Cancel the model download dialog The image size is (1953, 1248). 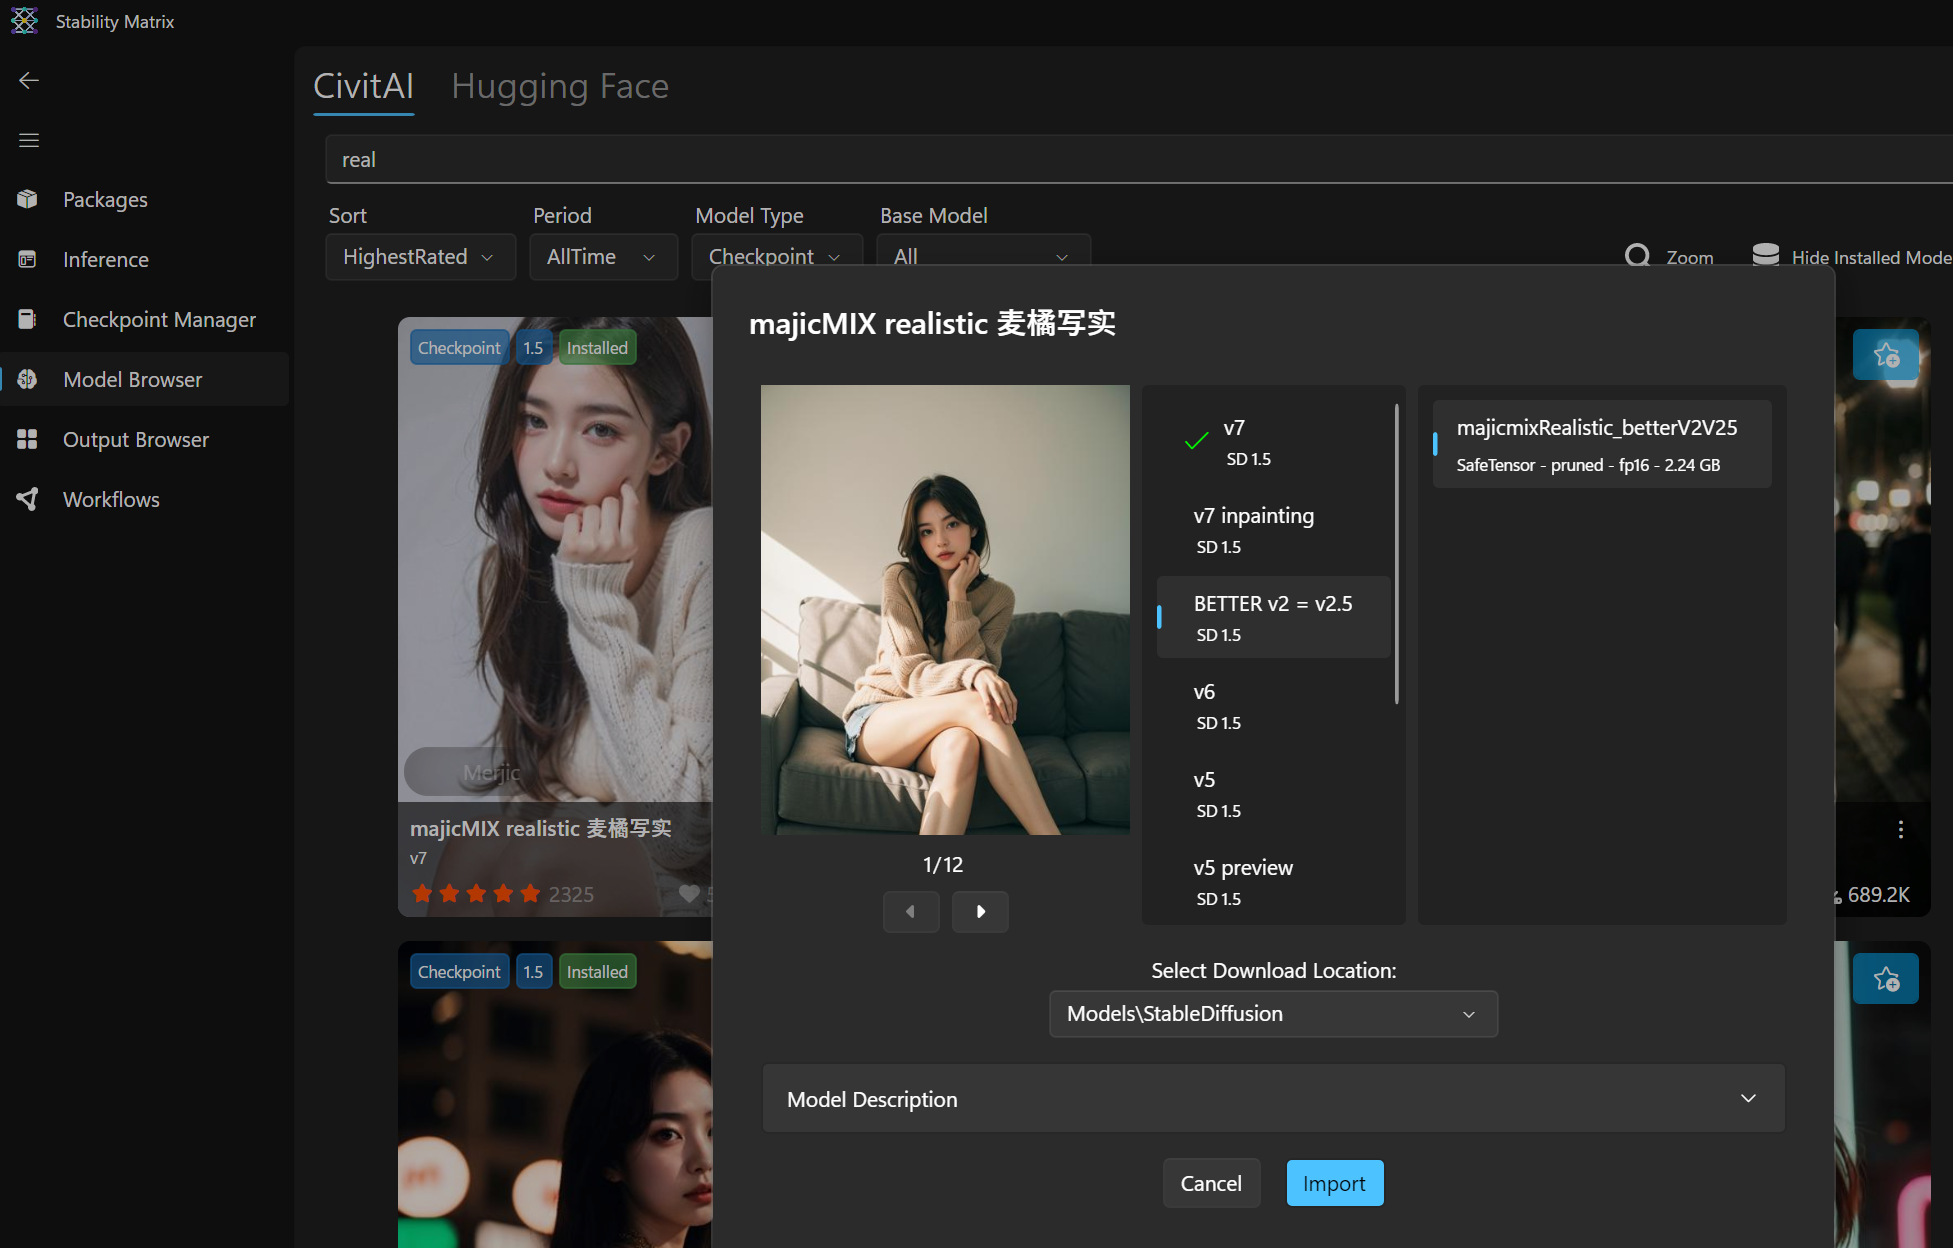[x=1210, y=1183]
